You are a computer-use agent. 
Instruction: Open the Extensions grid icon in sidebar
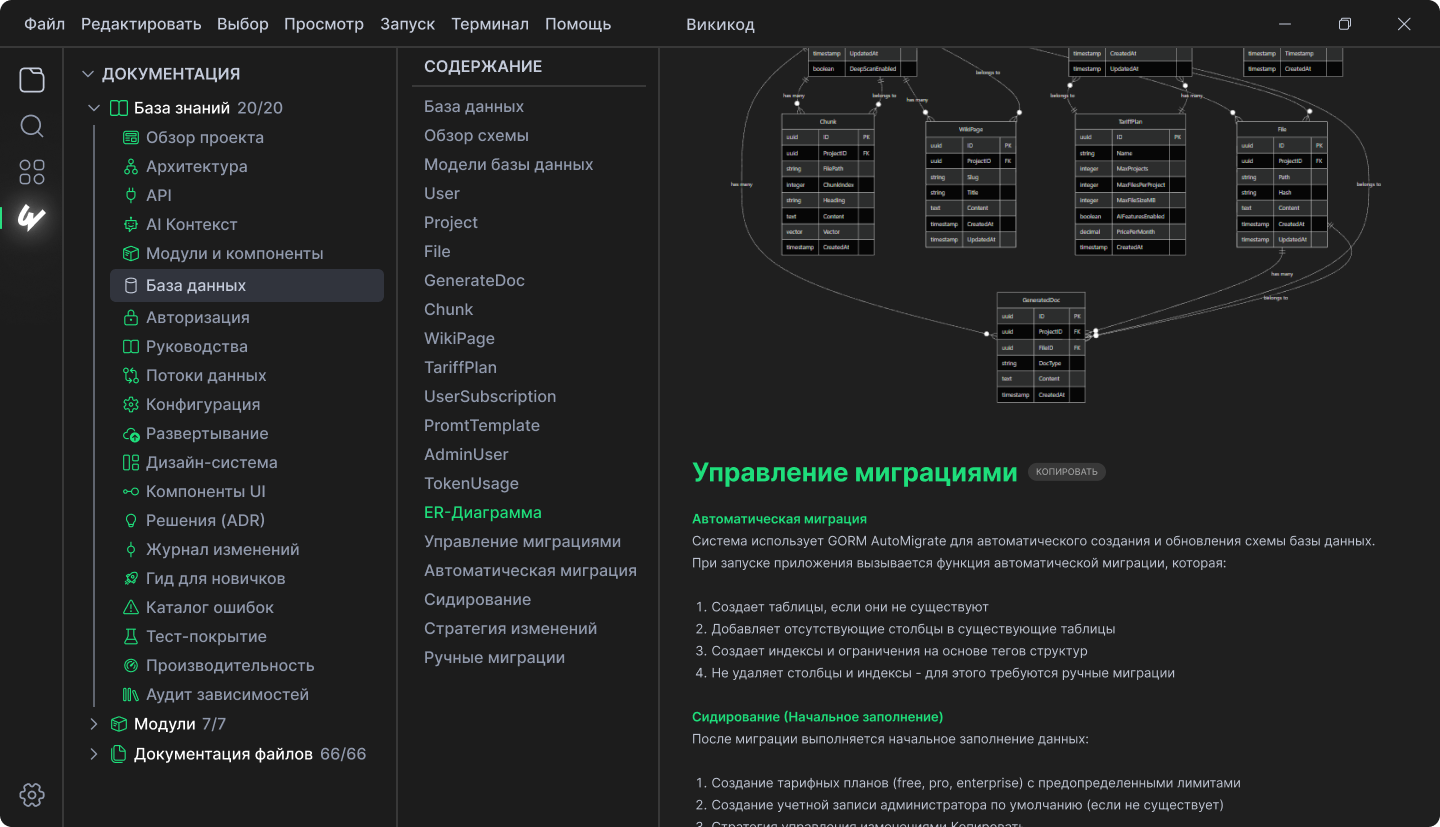point(32,172)
